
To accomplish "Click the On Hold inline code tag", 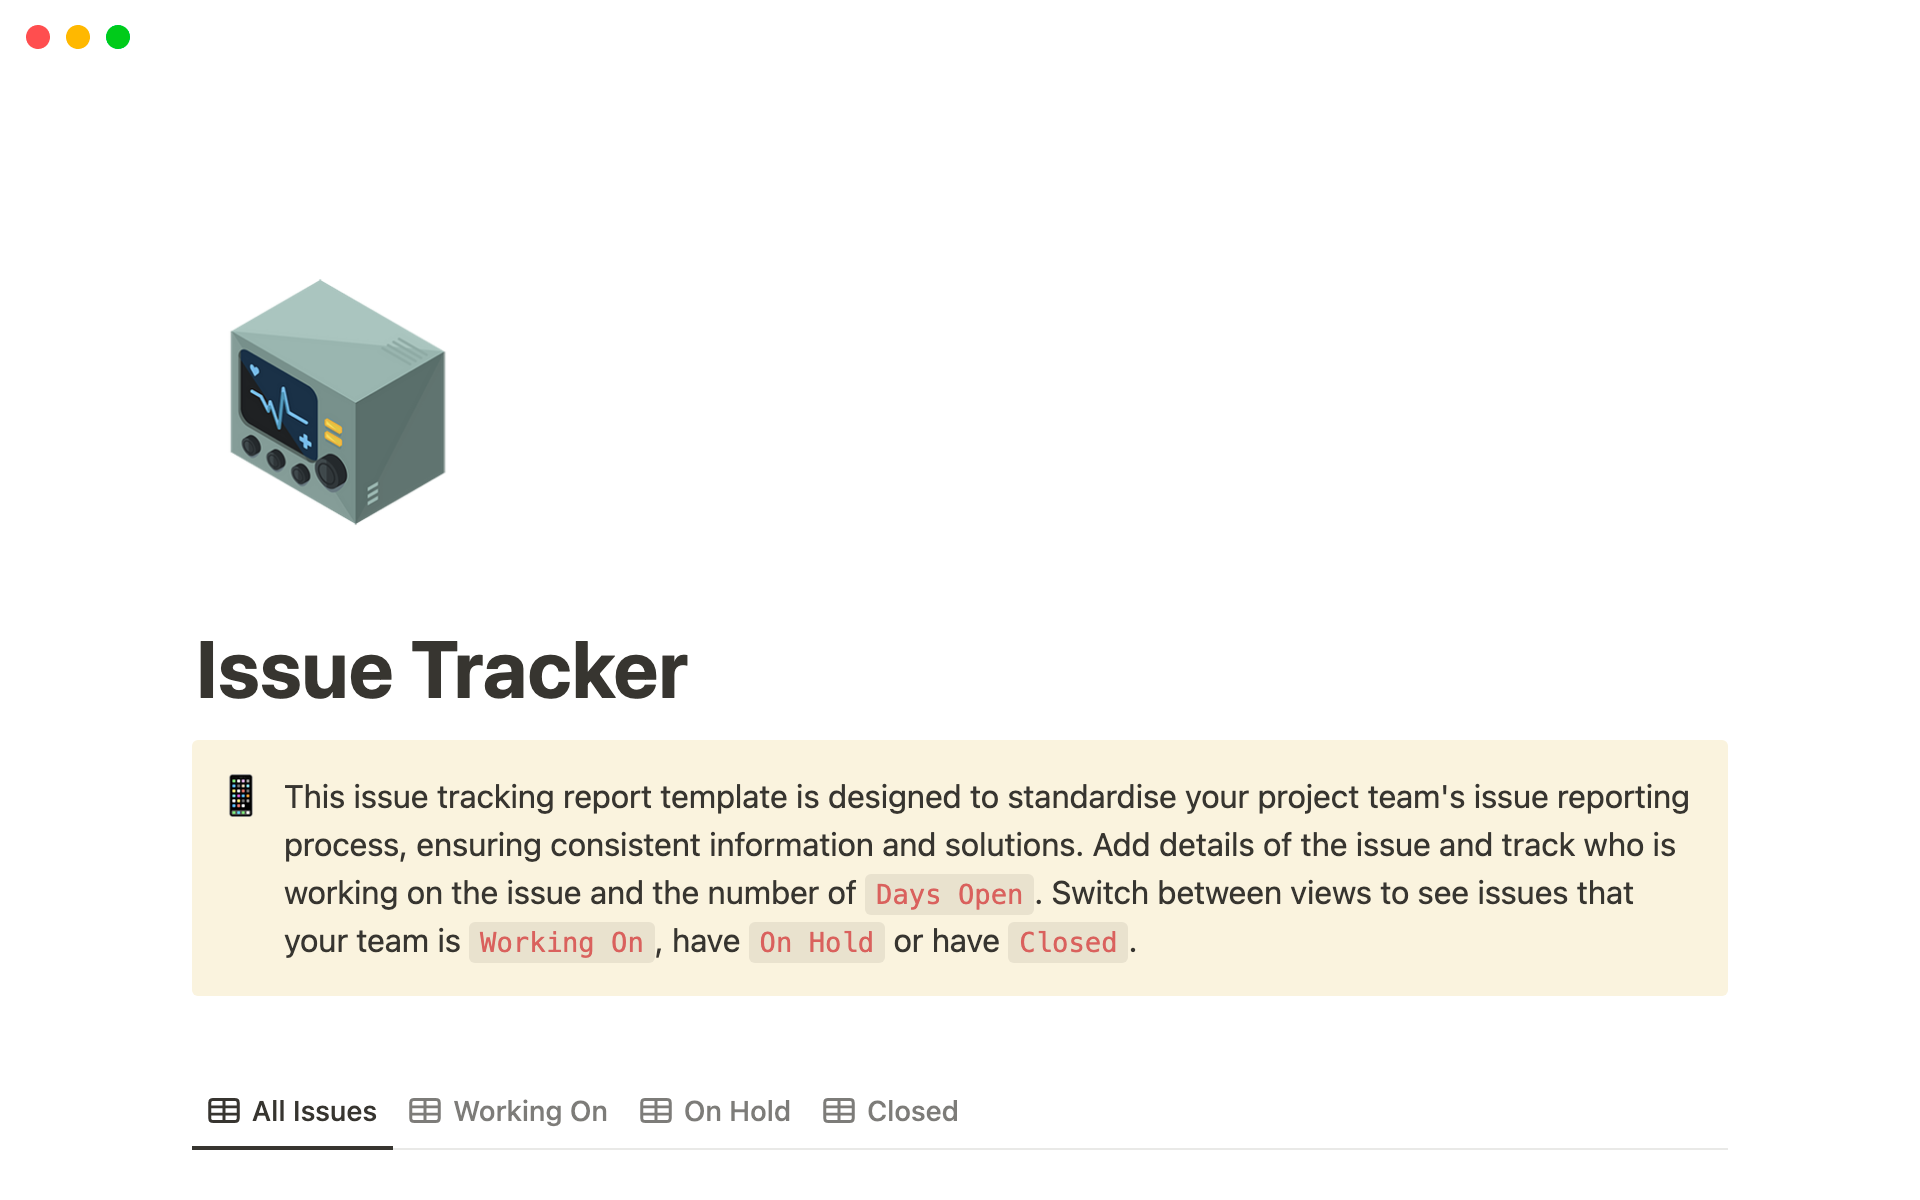I will pyautogui.click(x=817, y=943).
